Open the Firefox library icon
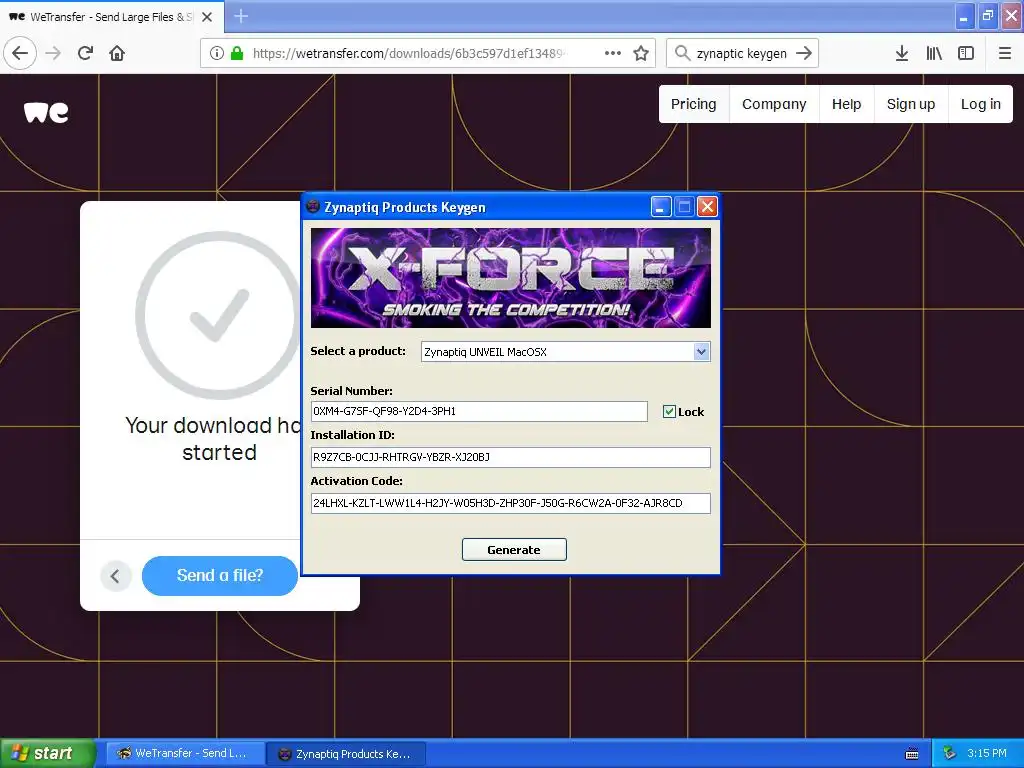Screen dimensions: 1024x768 [934, 53]
